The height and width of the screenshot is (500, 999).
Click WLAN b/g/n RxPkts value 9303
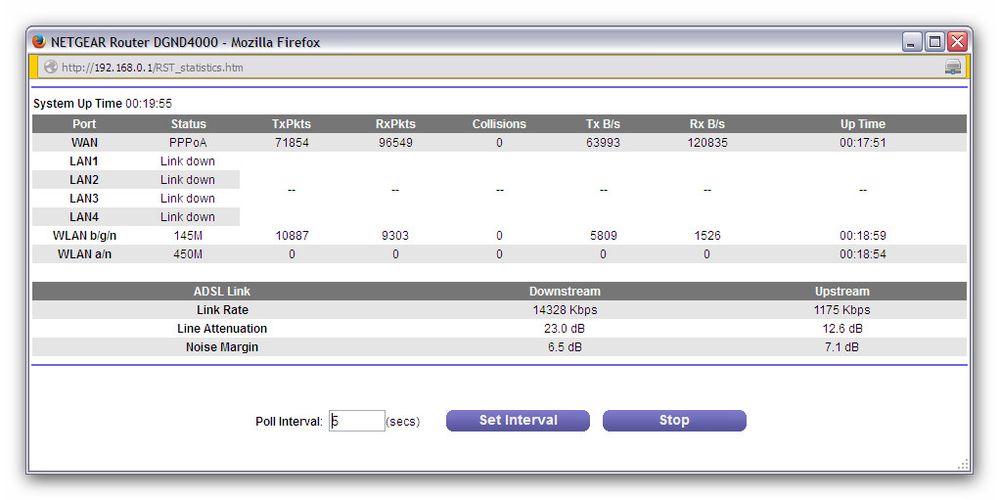pyautogui.click(x=395, y=236)
